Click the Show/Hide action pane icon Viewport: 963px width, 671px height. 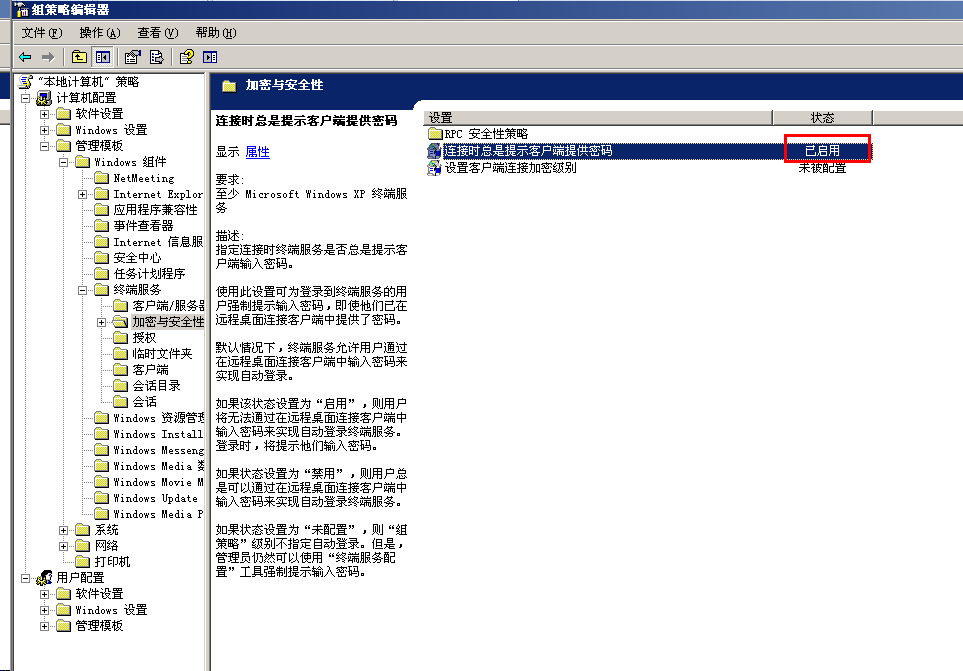click(x=209, y=57)
